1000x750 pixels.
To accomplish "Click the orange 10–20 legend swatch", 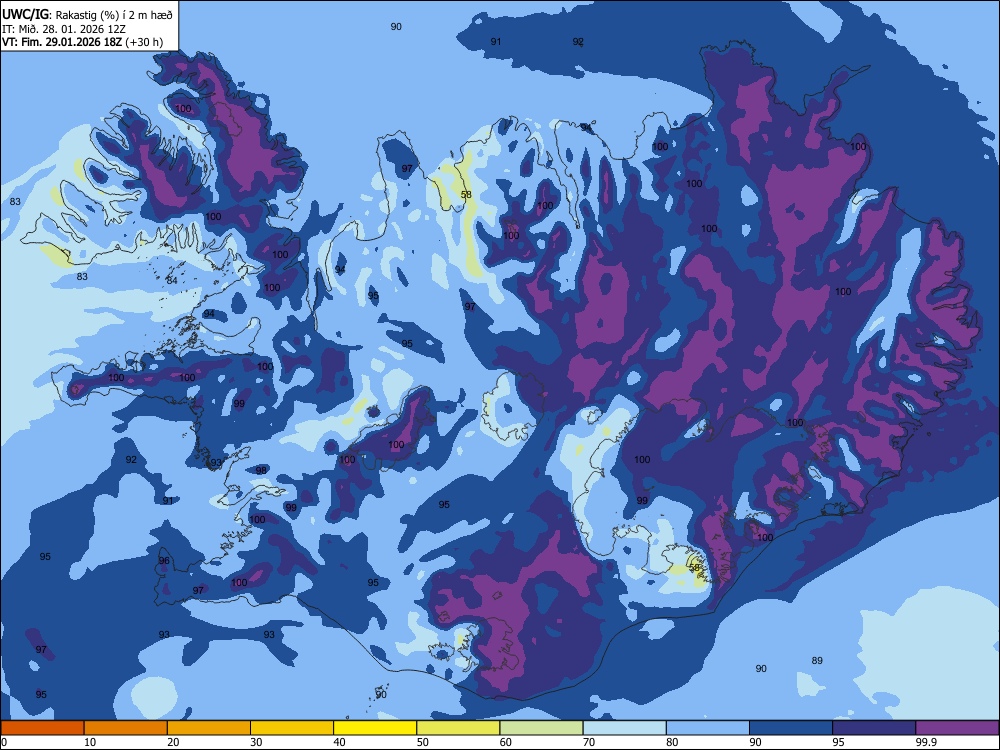I will pyautogui.click(x=126, y=728).
